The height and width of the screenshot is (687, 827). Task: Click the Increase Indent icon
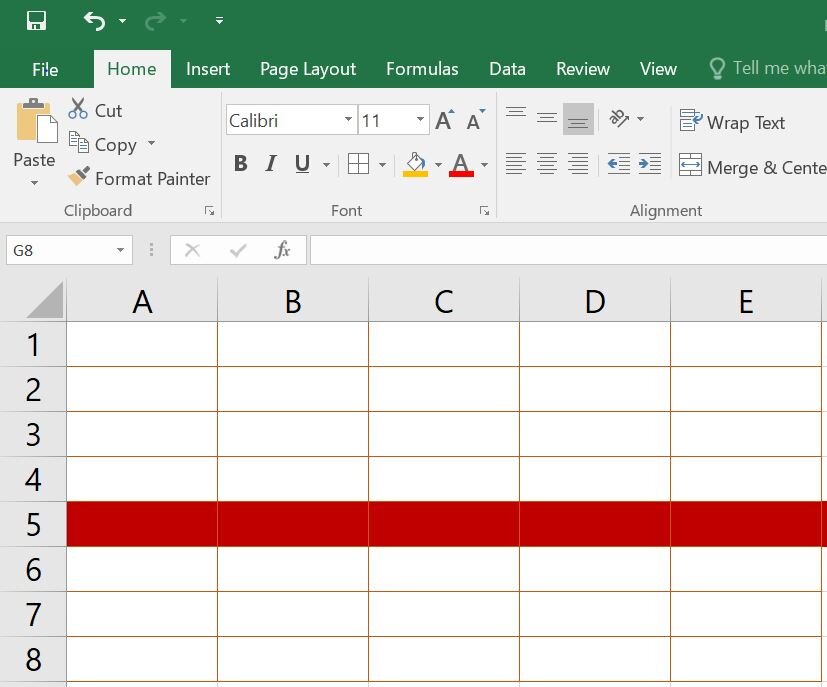click(x=650, y=164)
